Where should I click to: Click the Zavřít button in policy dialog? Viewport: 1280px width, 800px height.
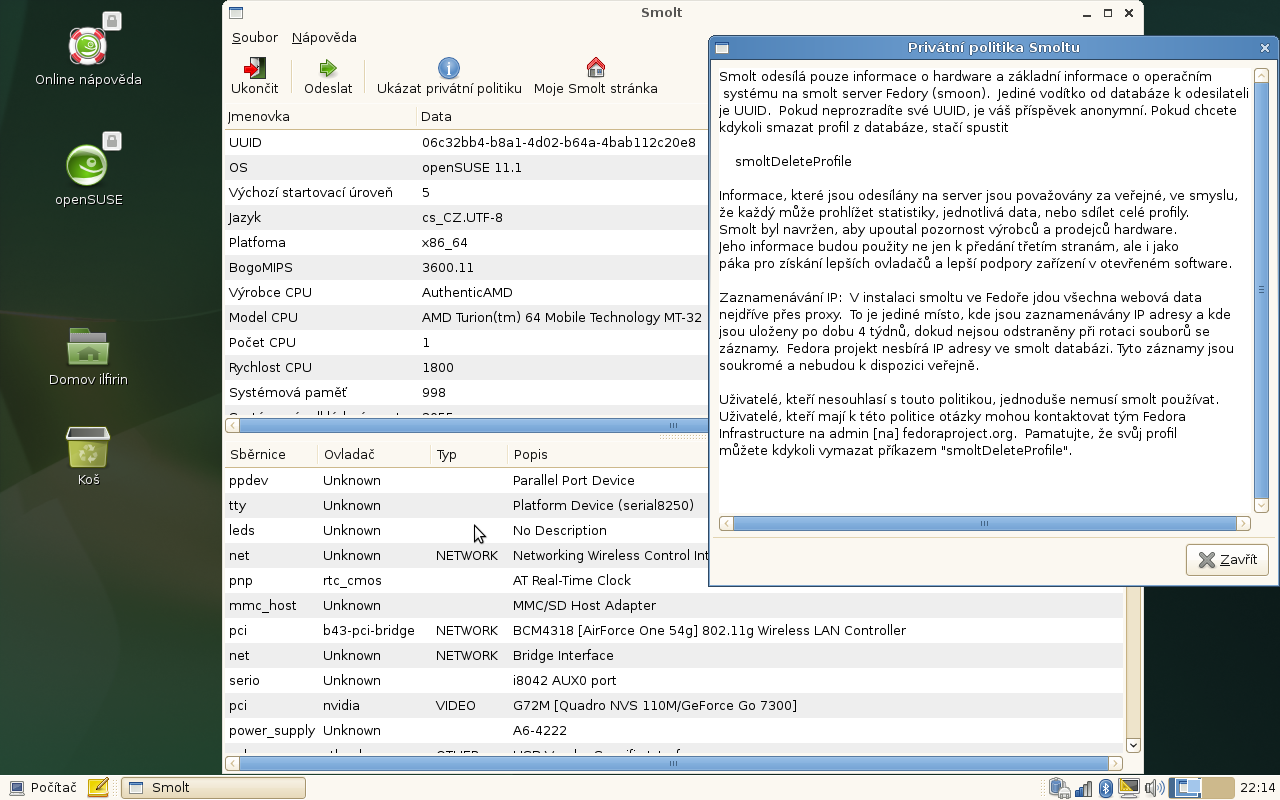click(x=1227, y=560)
